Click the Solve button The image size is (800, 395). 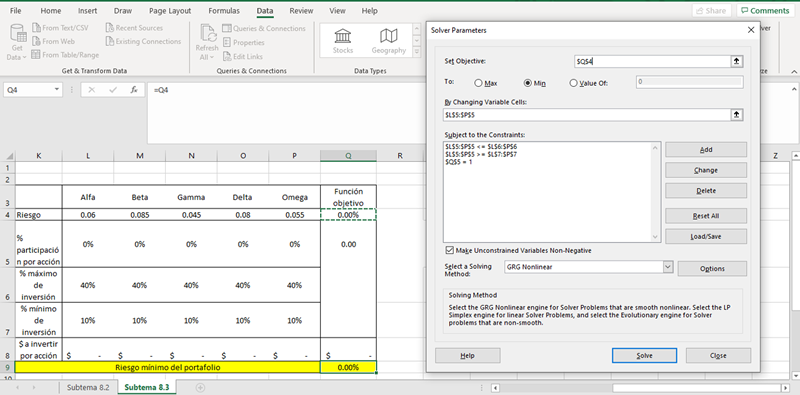[x=644, y=355]
